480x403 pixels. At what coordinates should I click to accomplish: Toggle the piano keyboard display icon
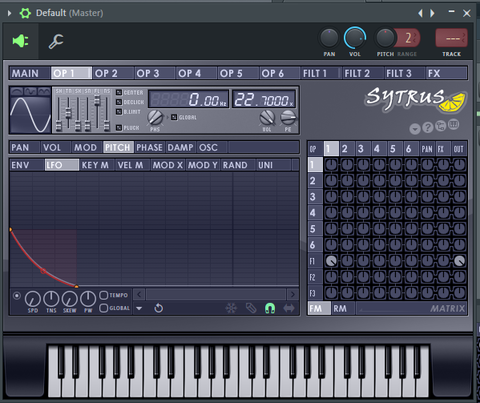[x=454, y=124]
